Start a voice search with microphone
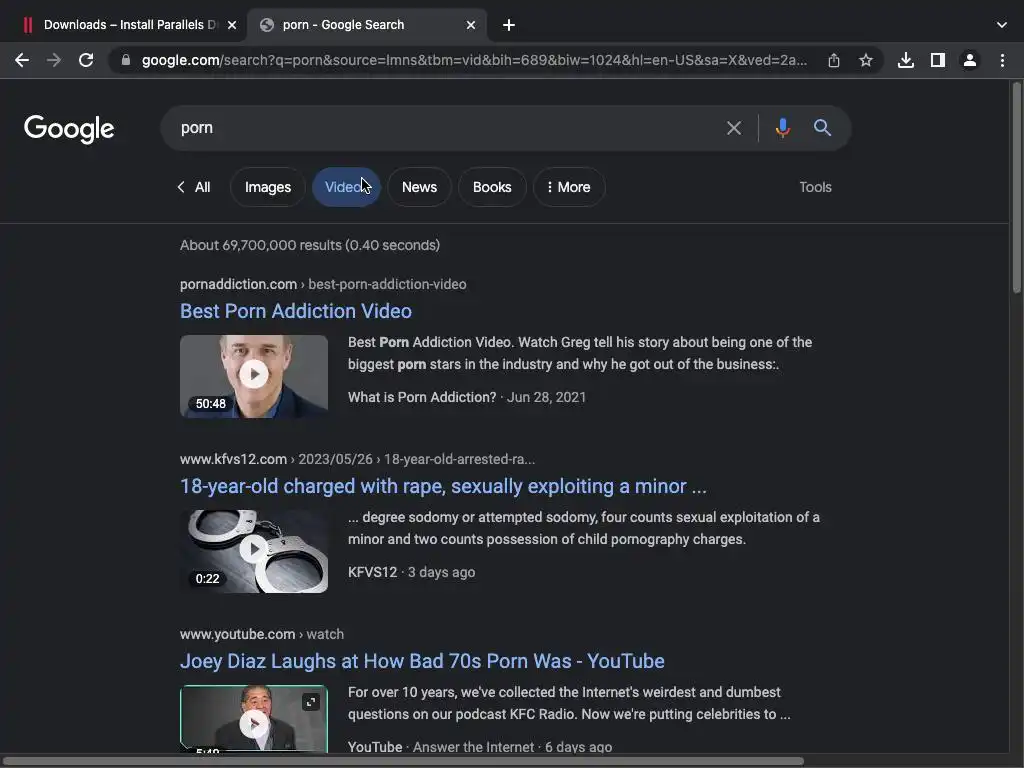This screenshot has width=1024, height=768. tap(783, 128)
